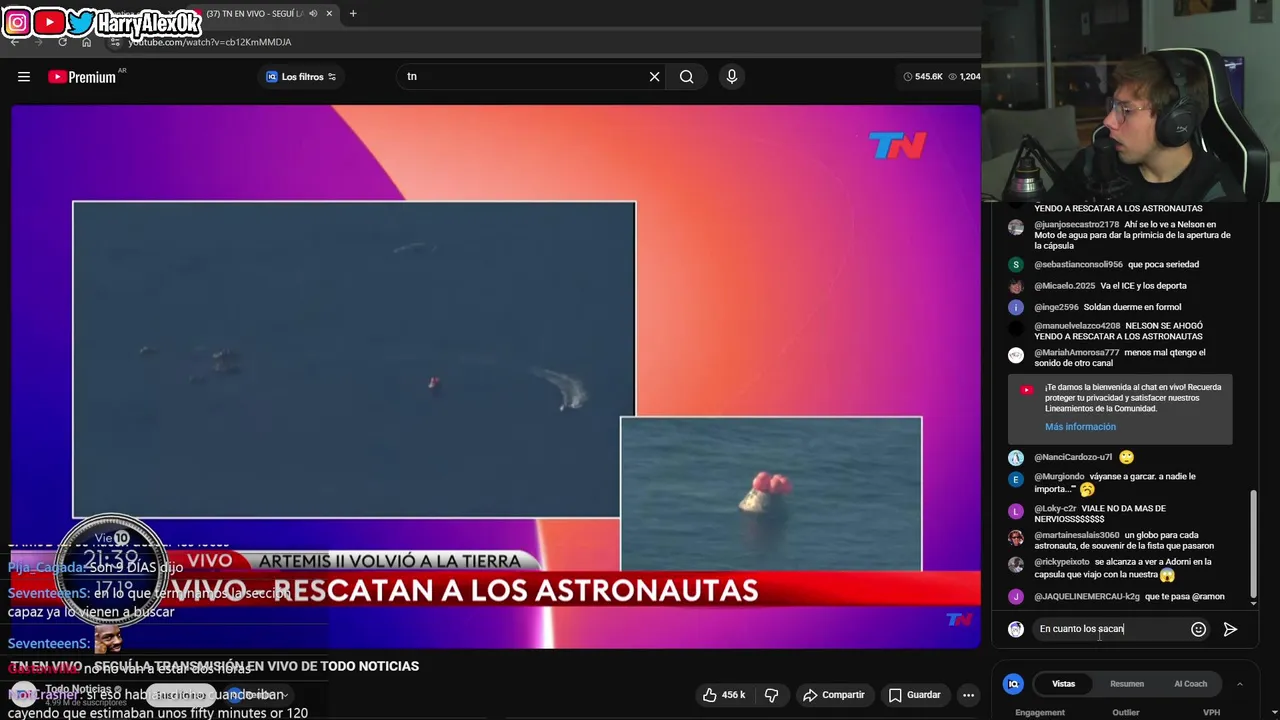Open the emoji picker in live chat
1280x720 pixels.
tap(1199, 629)
